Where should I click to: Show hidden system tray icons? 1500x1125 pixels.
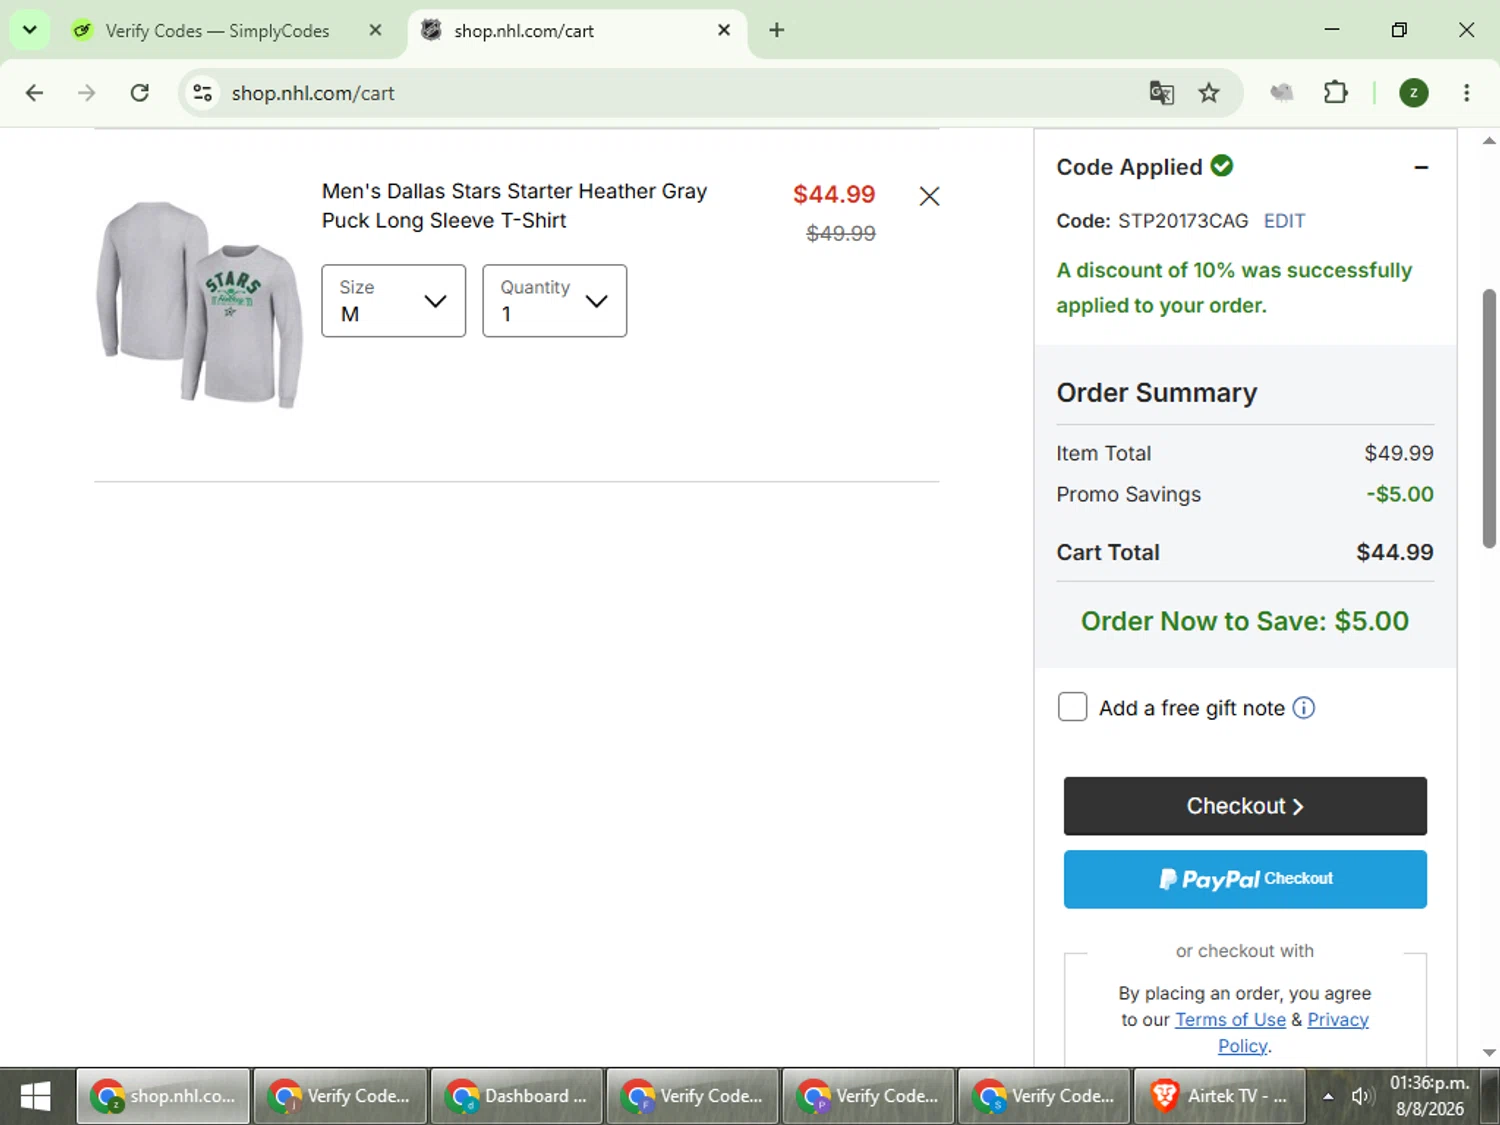(1328, 1097)
